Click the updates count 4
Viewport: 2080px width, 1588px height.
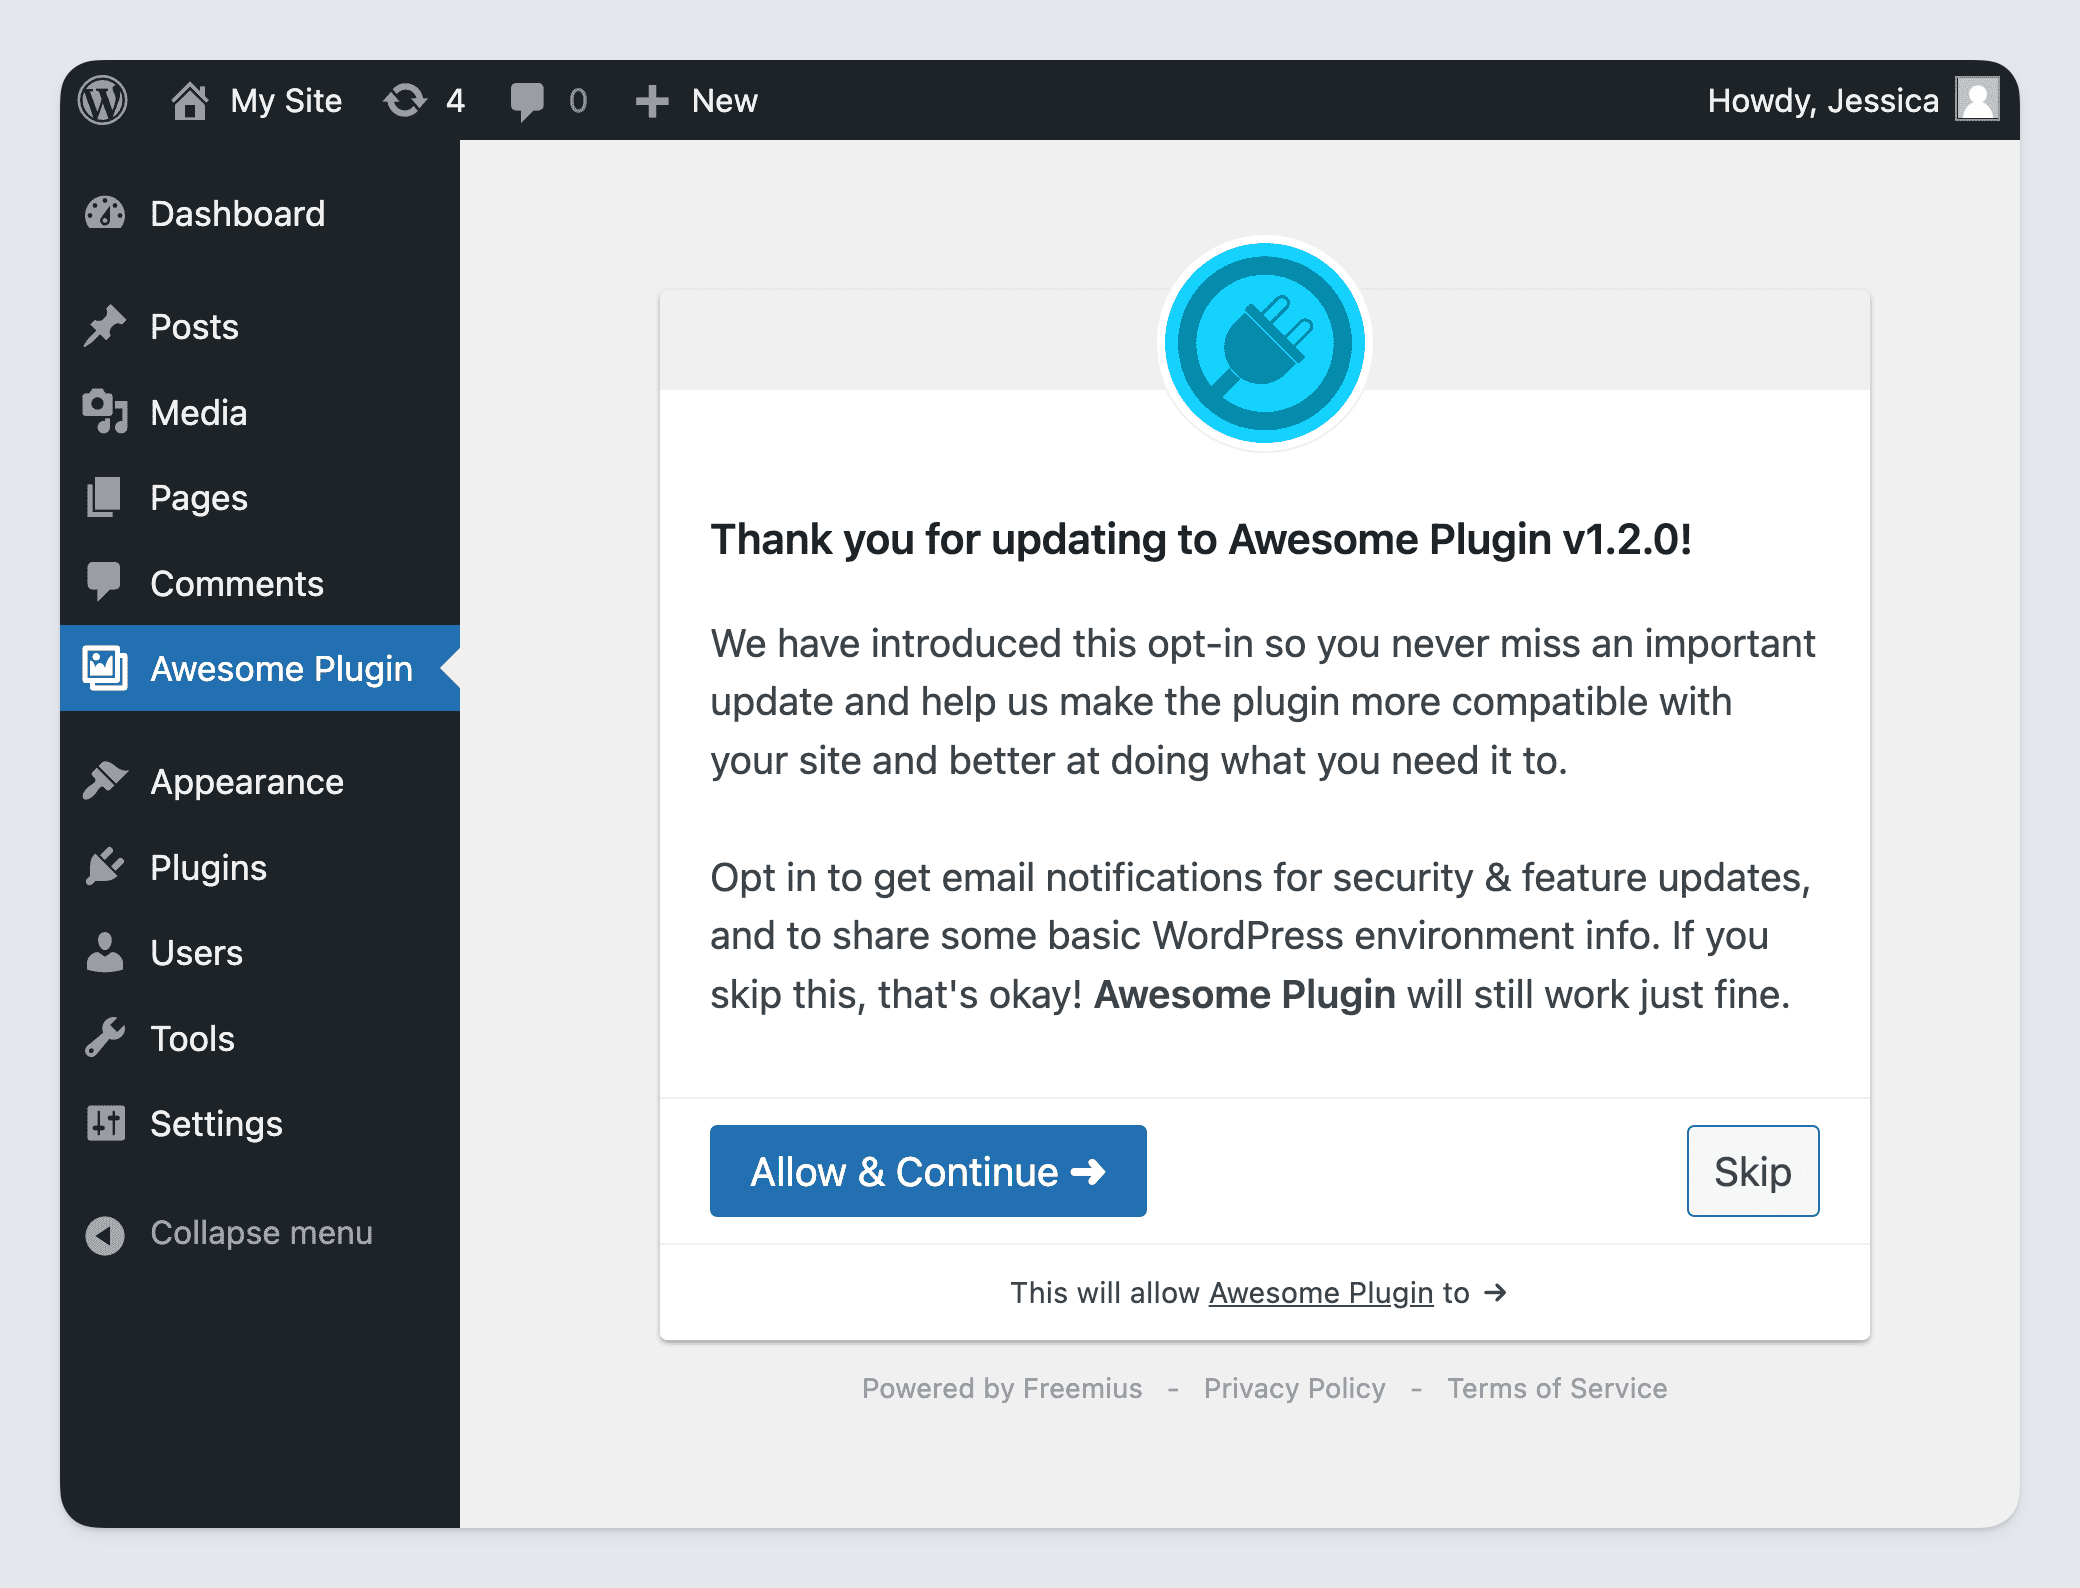click(x=456, y=101)
